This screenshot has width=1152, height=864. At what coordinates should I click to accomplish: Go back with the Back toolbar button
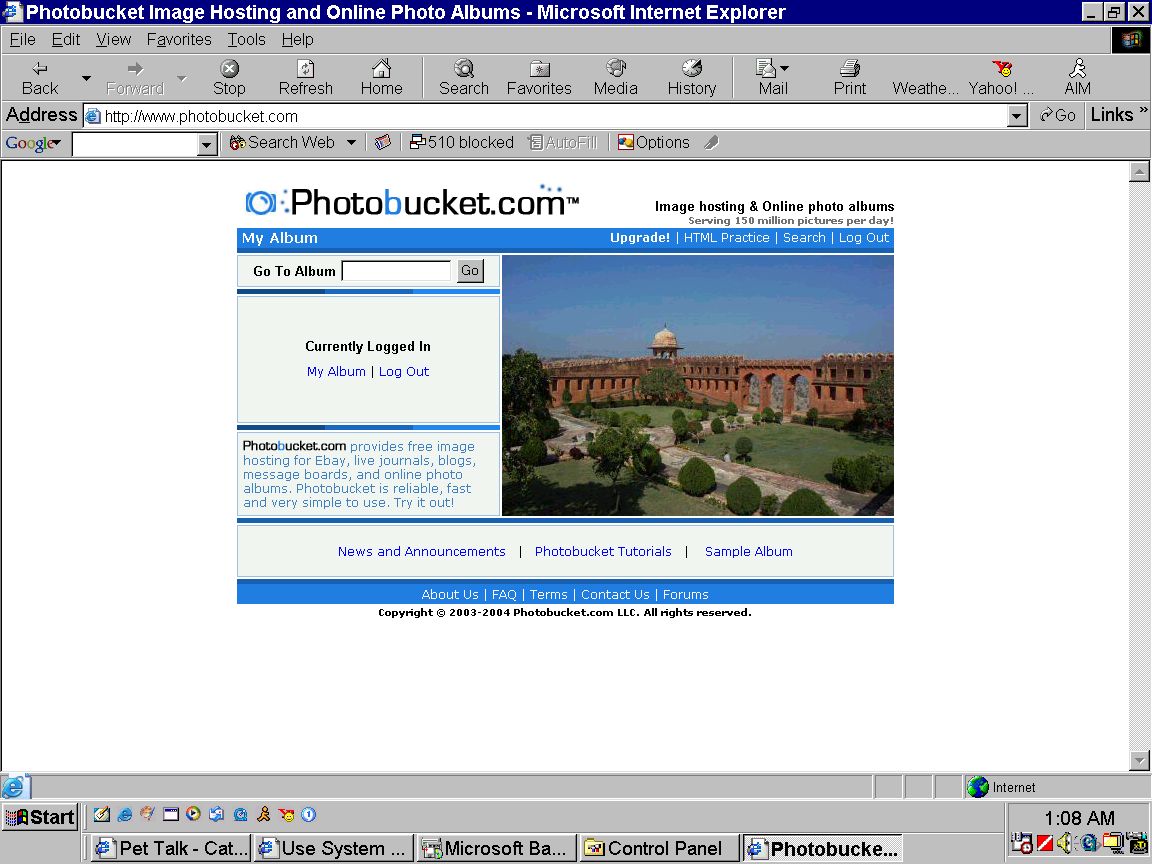[x=40, y=78]
